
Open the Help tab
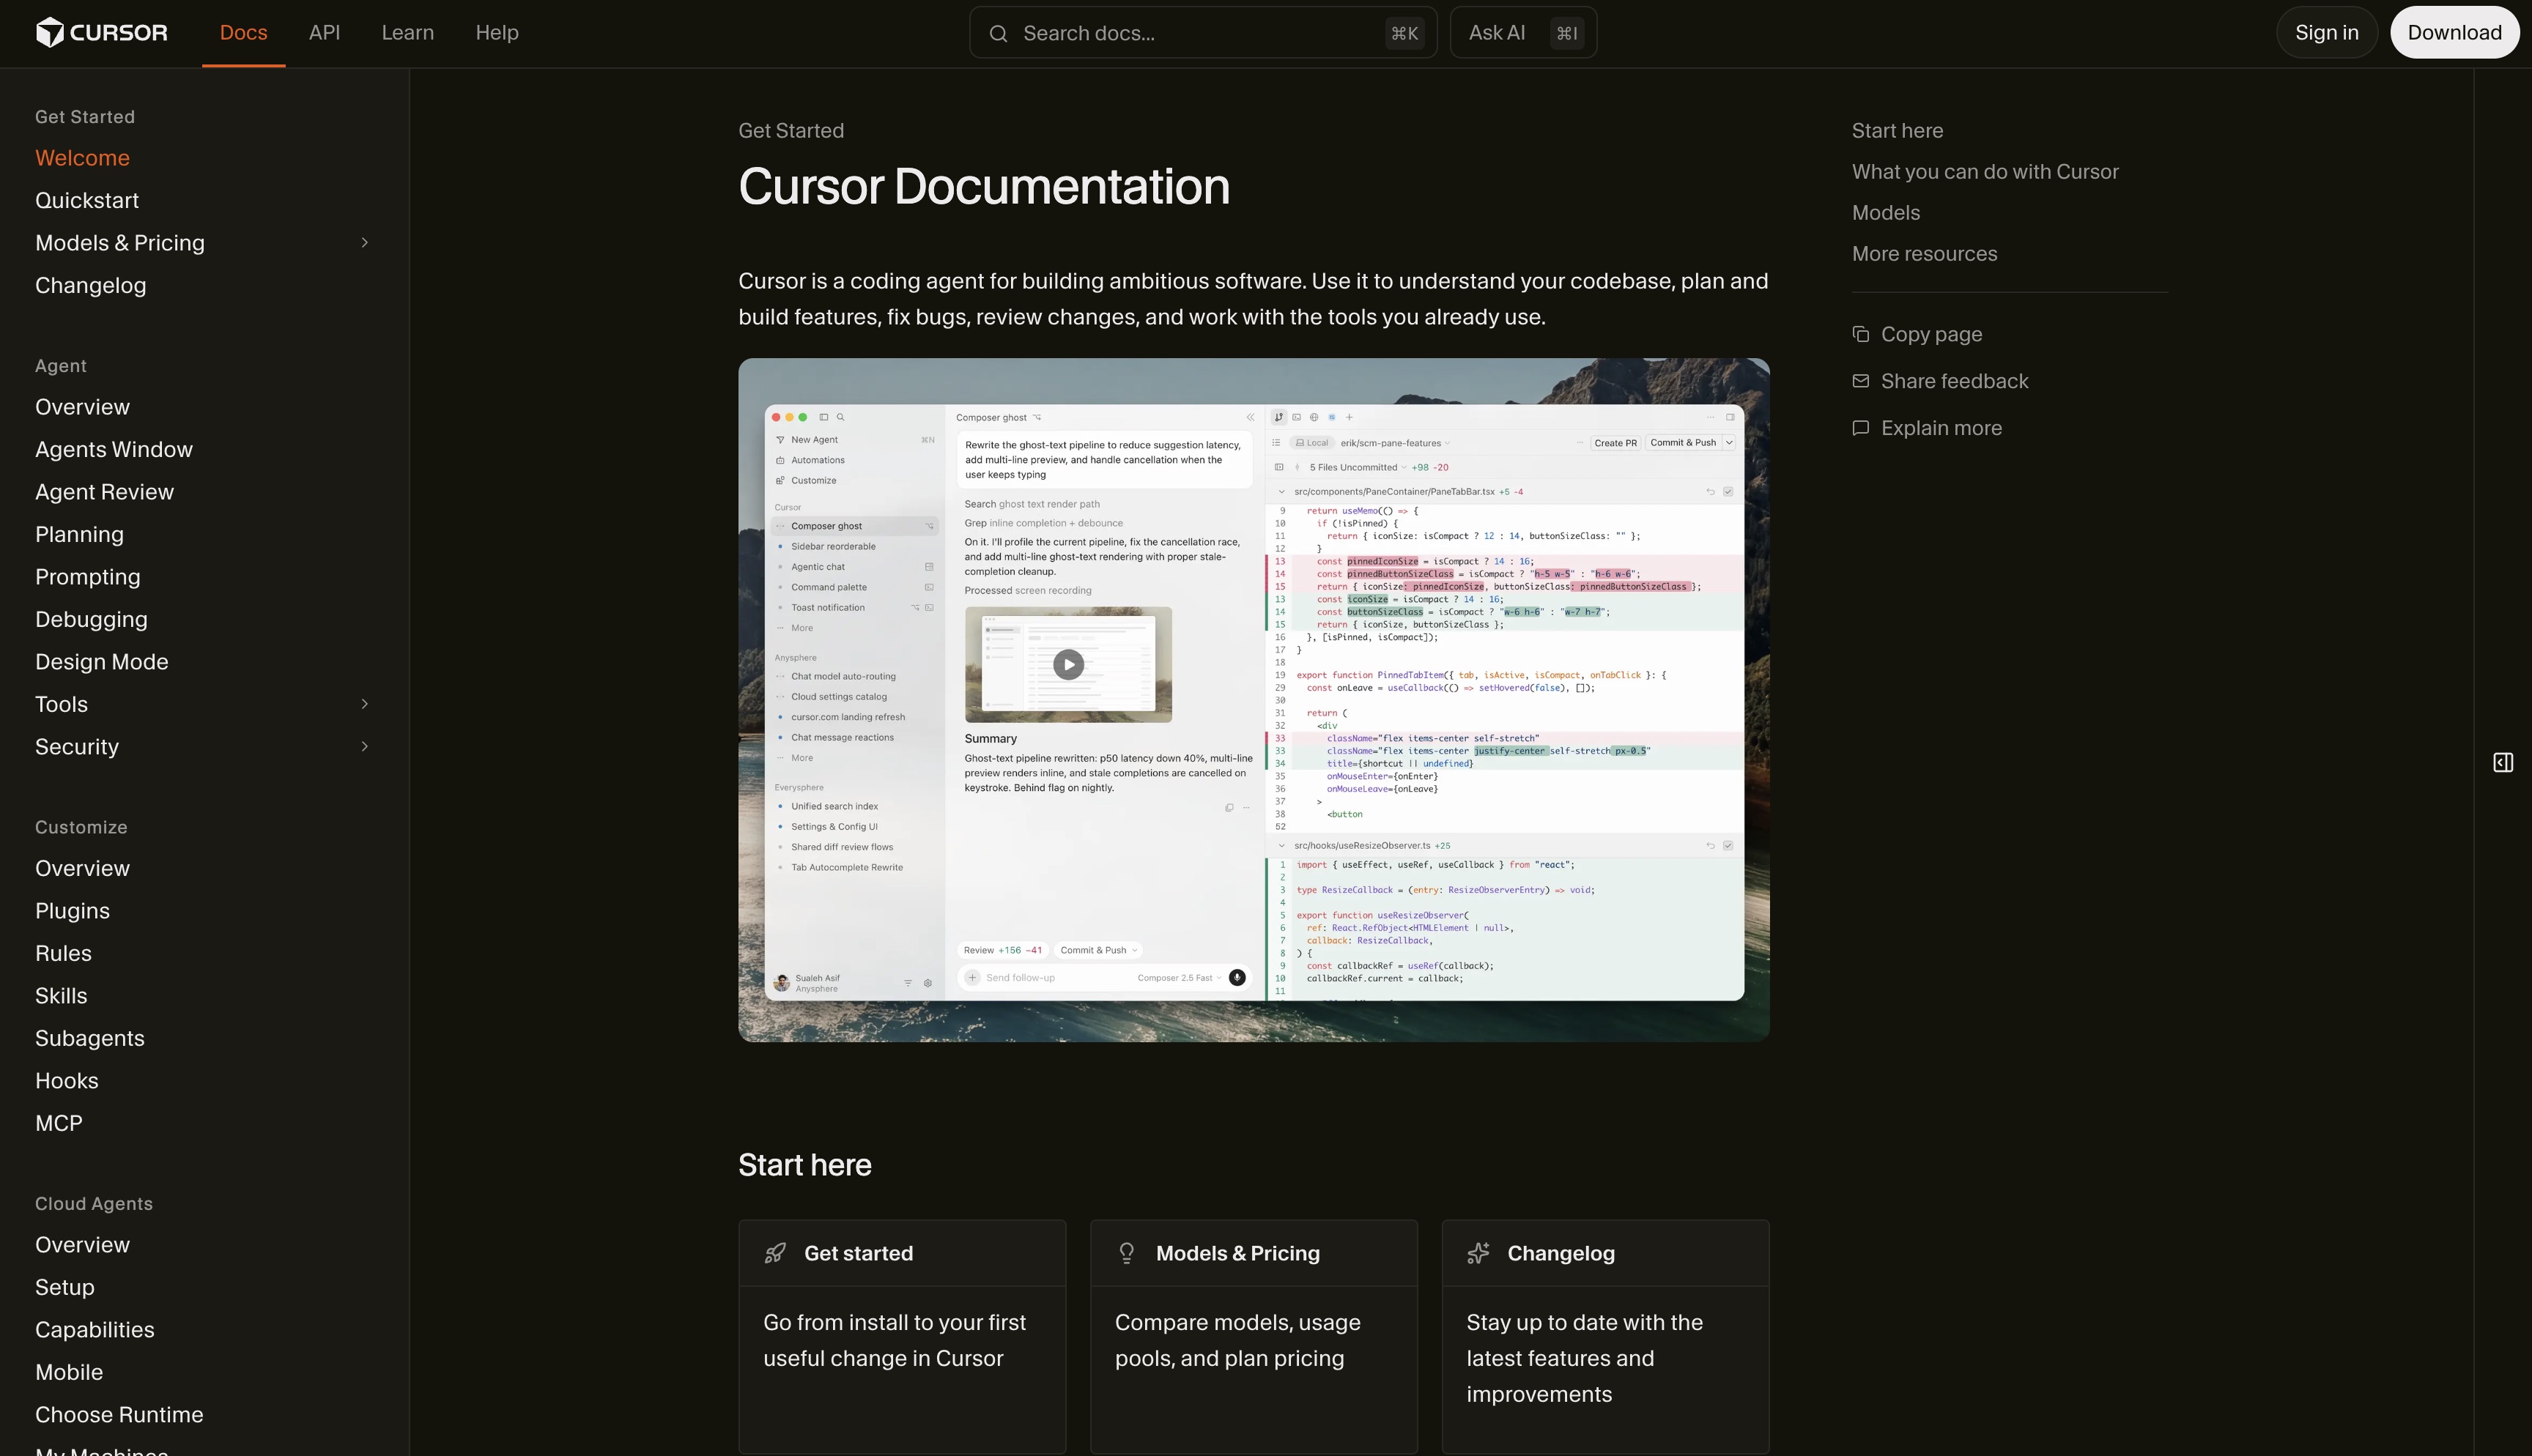(496, 33)
